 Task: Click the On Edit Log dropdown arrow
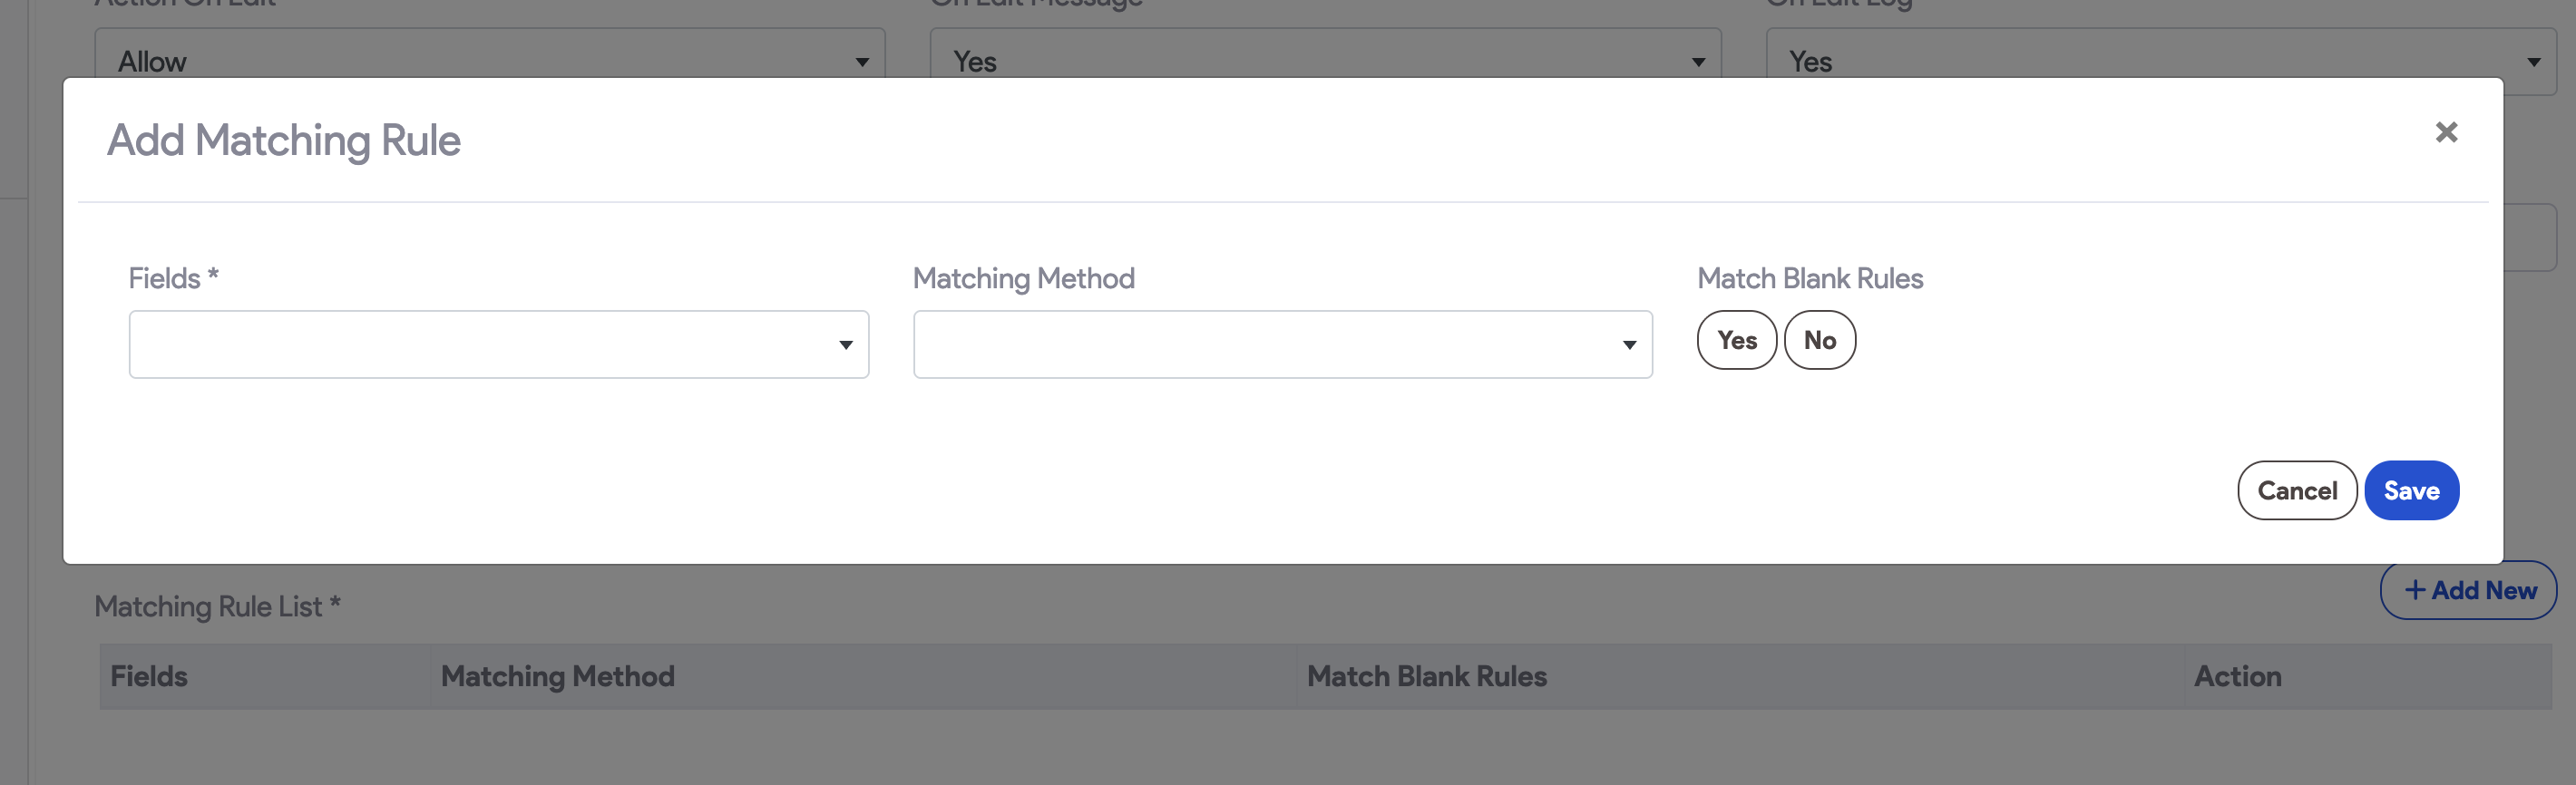tap(2533, 62)
